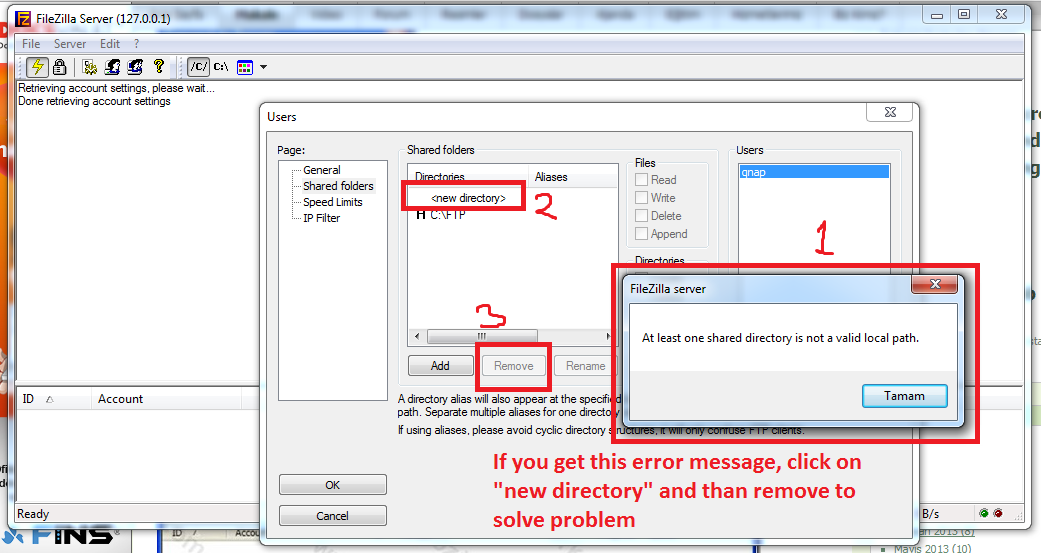This screenshot has width=1041, height=553.
Task: Open the File menu
Action: tap(31, 44)
